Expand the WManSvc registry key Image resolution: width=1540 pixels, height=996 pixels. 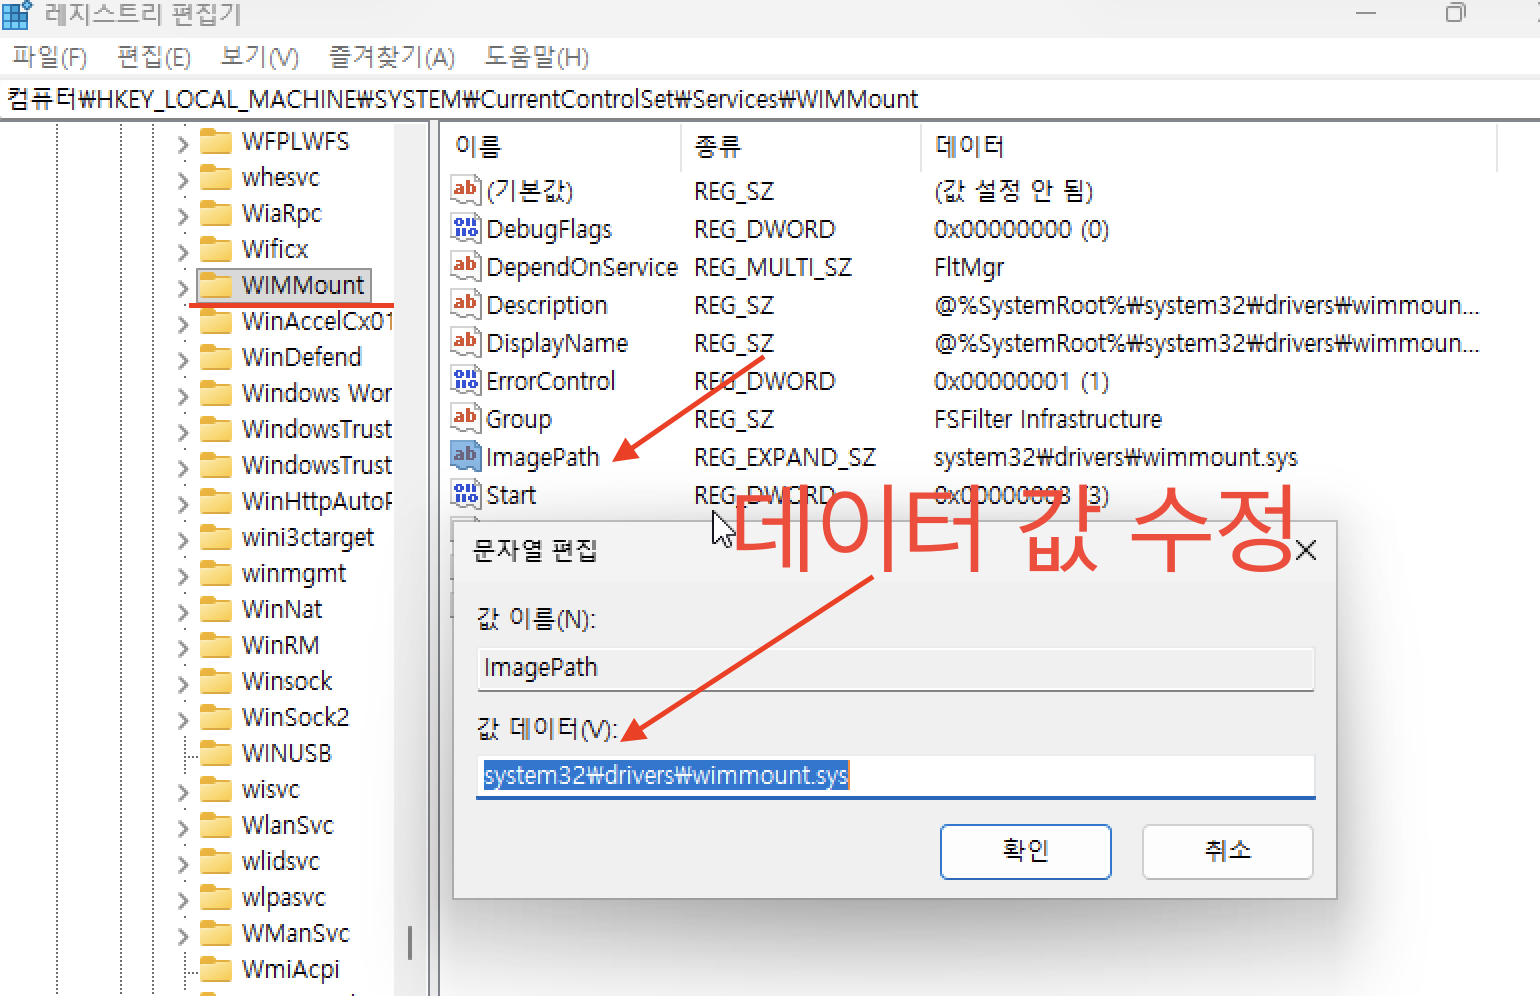click(x=182, y=933)
